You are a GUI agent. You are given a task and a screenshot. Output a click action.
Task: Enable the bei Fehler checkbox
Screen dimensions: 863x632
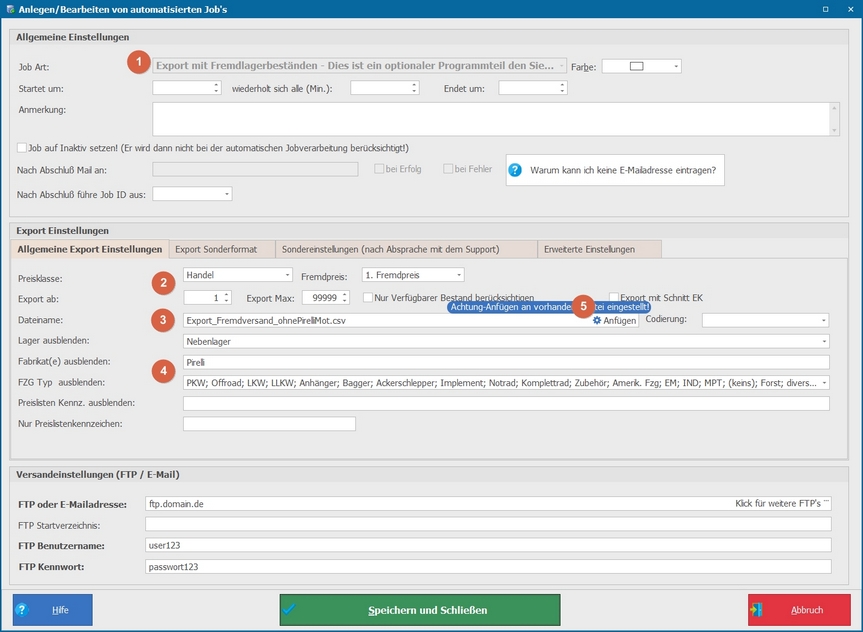[x=448, y=169]
